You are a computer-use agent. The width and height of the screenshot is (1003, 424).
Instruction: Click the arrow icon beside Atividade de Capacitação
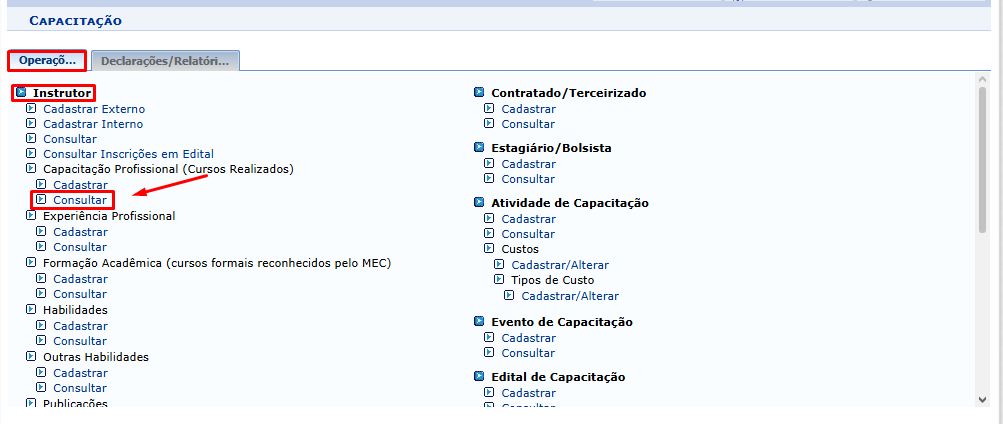[x=479, y=203]
